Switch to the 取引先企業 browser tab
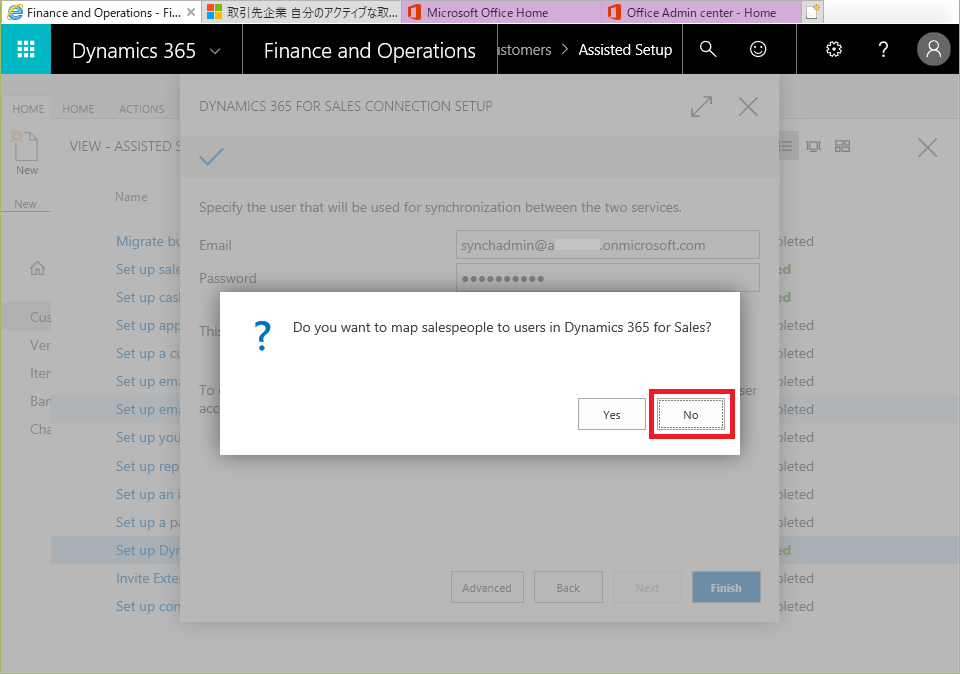960x674 pixels. point(301,12)
